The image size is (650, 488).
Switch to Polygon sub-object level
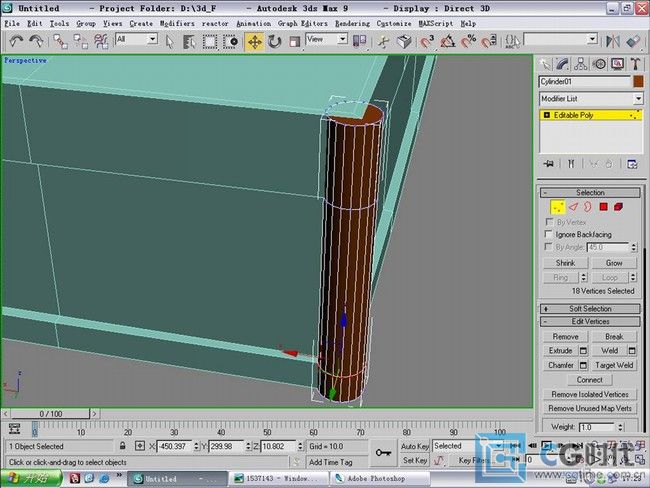[604, 207]
